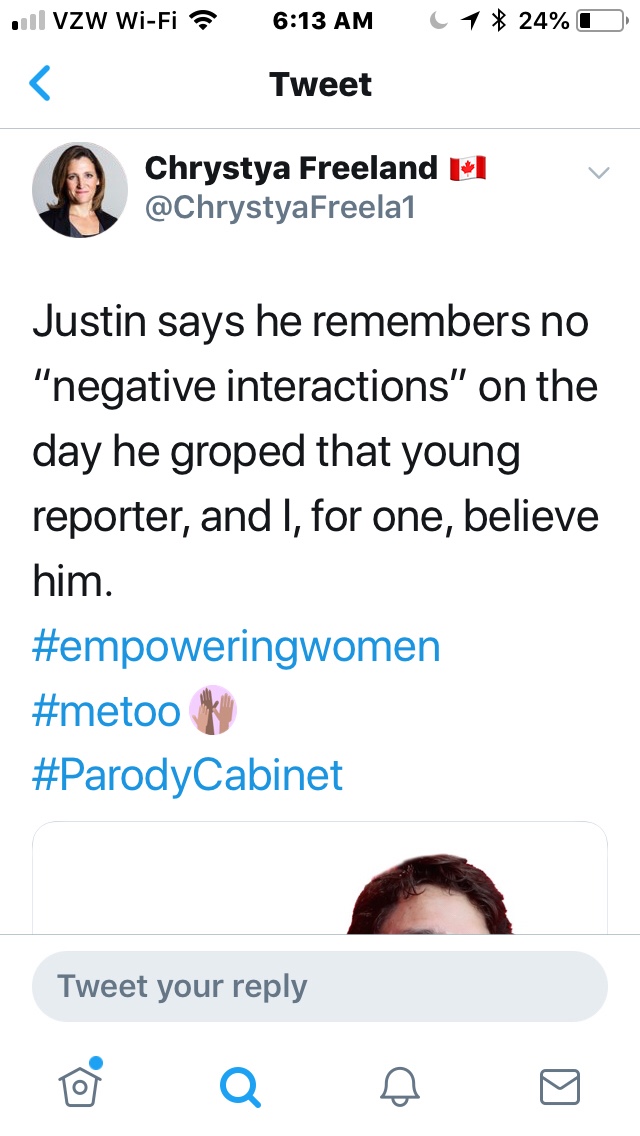Tap the 6:13 AM clock

[x=321, y=21]
